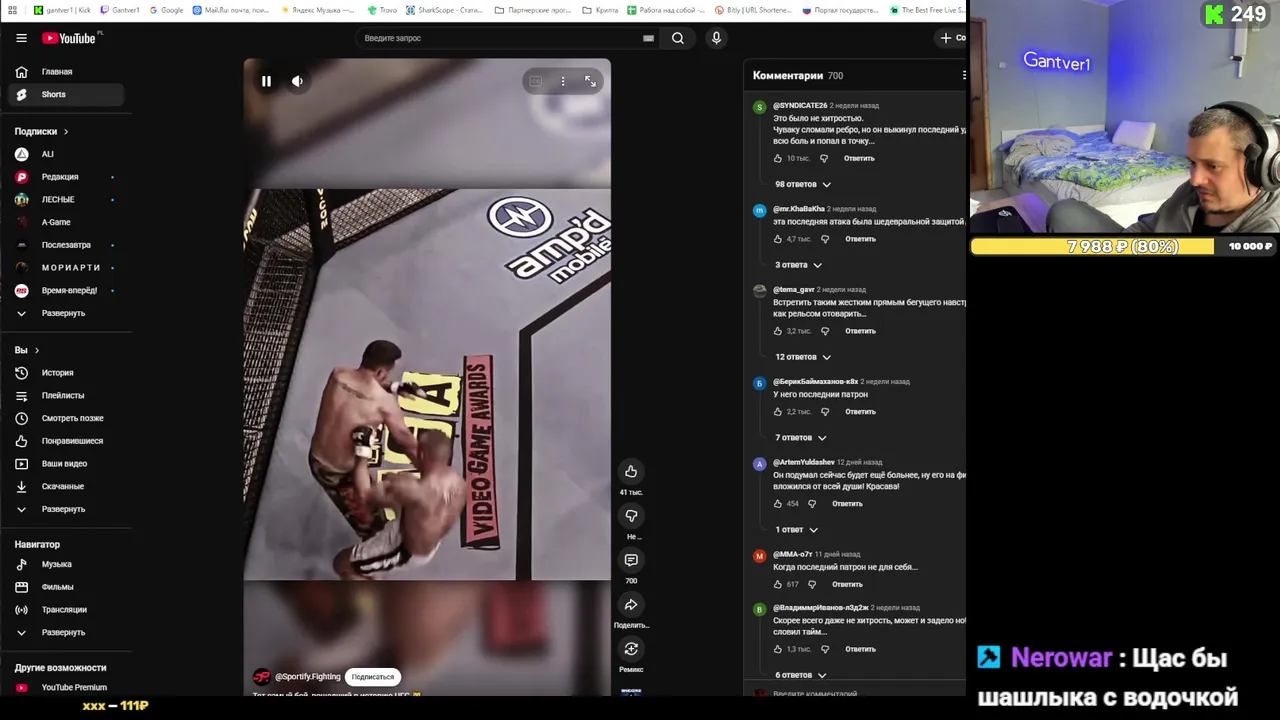The height and width of the screenshot is (720, 1280).
Task: Start voice search with microphone icon
Action: [x=716, y=38]
